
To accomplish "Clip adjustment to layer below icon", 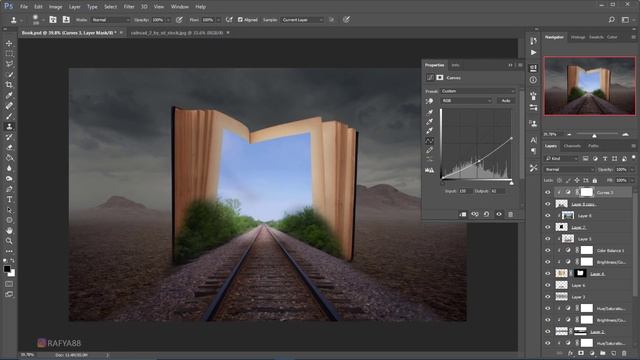I will (463, 214).
